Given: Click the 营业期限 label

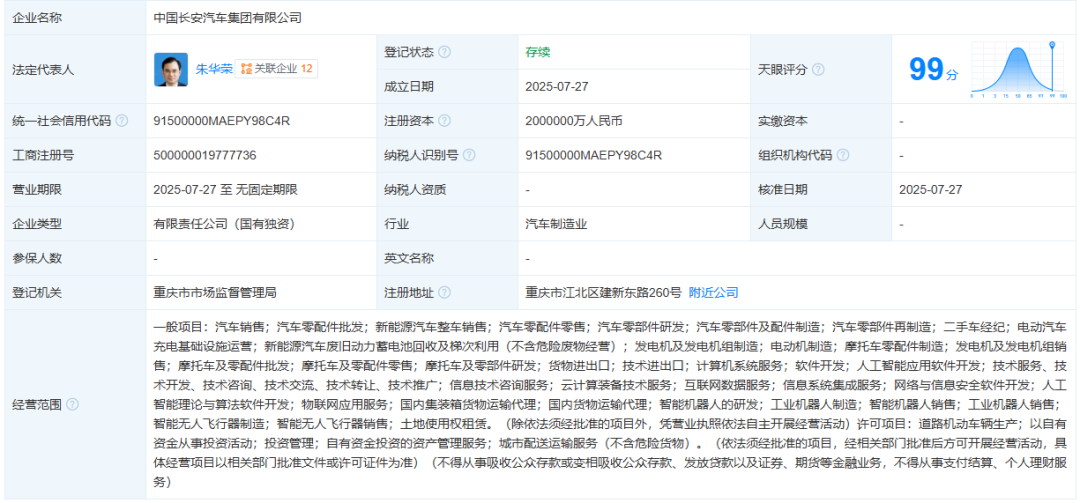Looking at the screenshot, I should pos(37,189).
